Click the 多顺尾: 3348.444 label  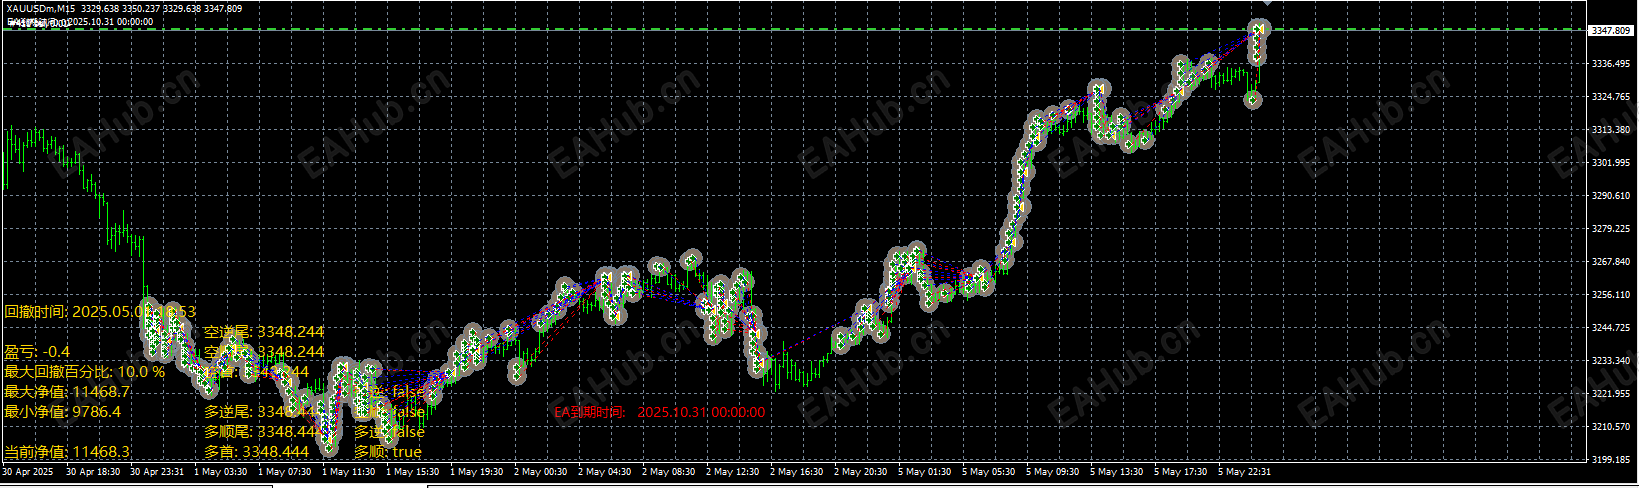click(264, 432)
